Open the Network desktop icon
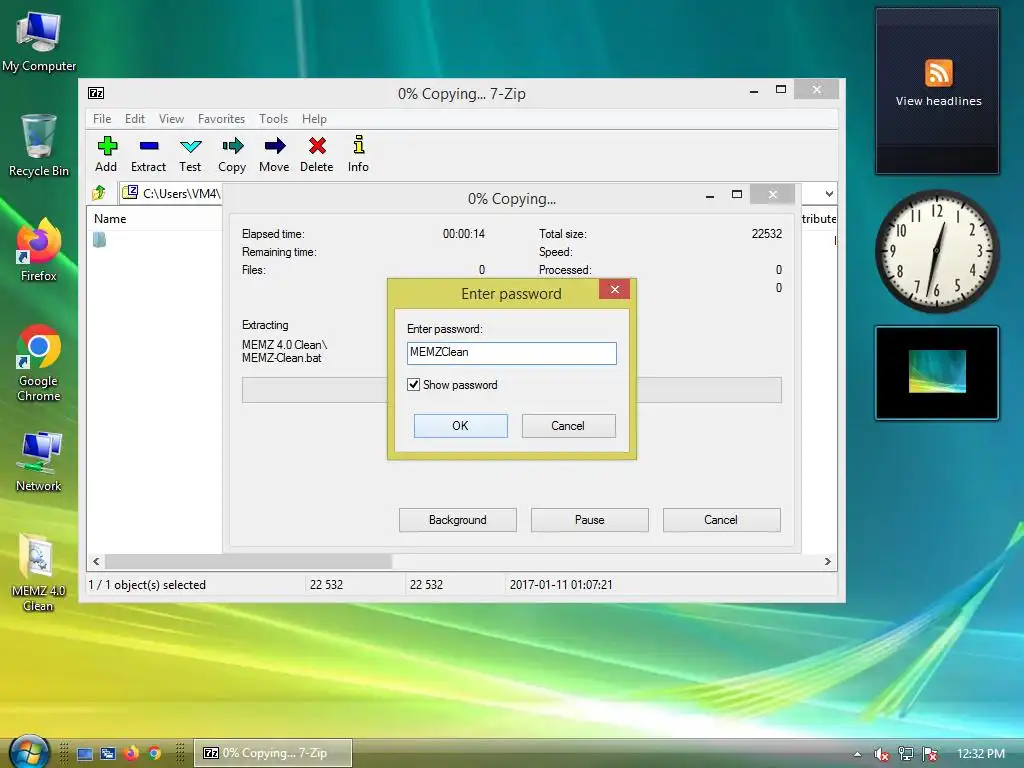 click(x=39, y=462)
